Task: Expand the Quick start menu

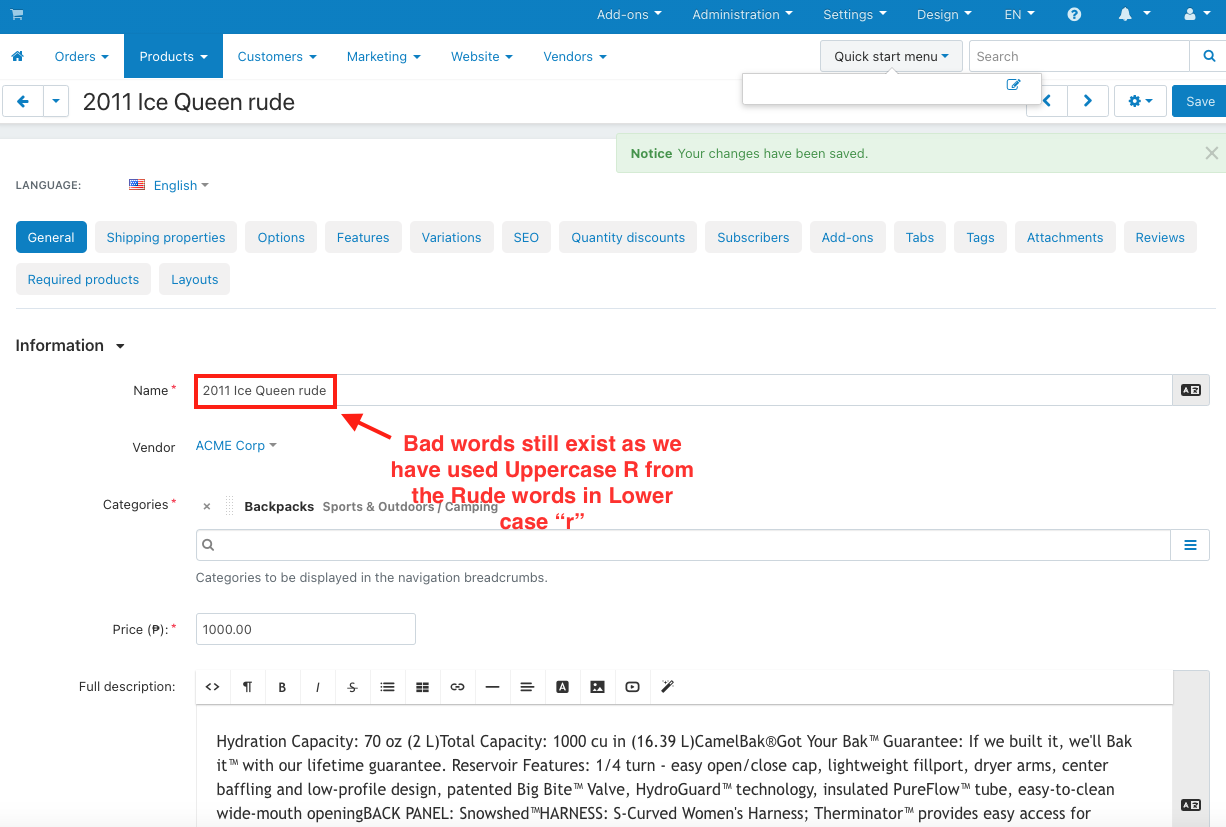Action: pyautogui.click(x=891, y=57)
